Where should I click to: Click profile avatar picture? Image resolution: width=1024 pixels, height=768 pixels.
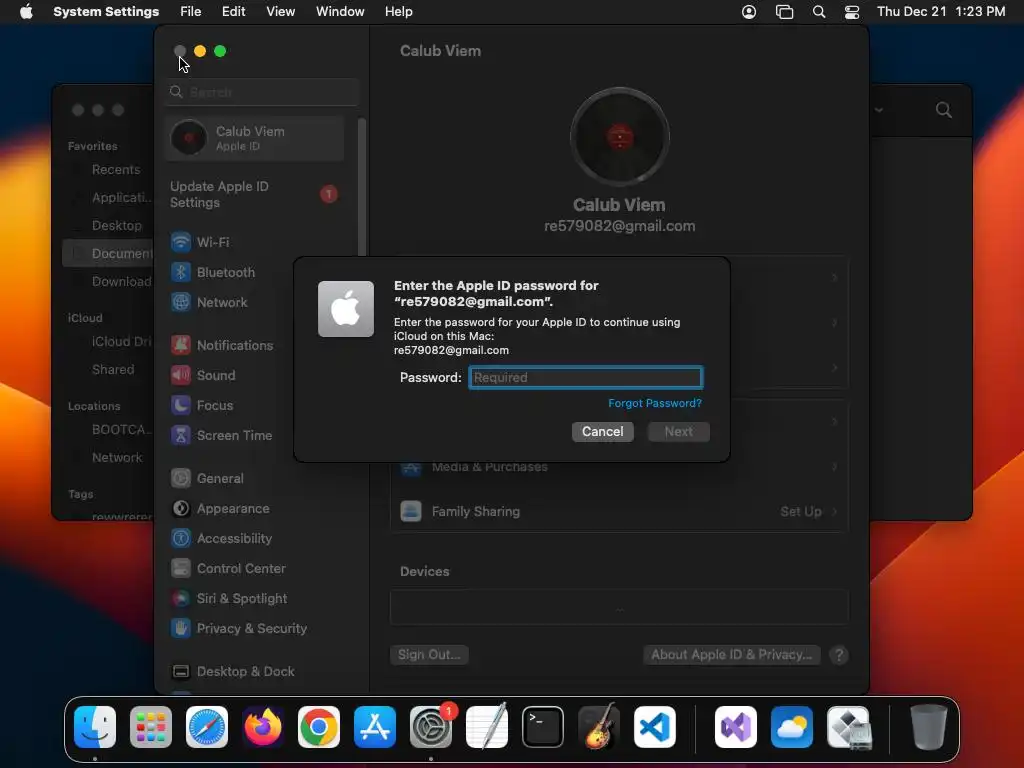620,137
